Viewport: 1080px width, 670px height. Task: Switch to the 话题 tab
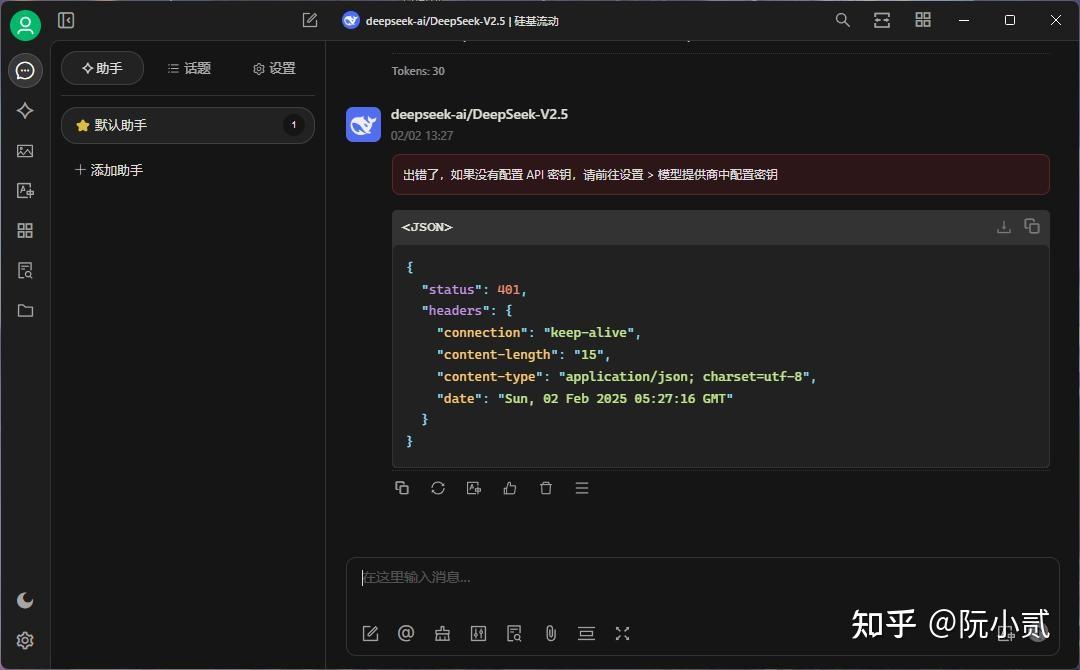pyautogui.click(x=189, y=68)
